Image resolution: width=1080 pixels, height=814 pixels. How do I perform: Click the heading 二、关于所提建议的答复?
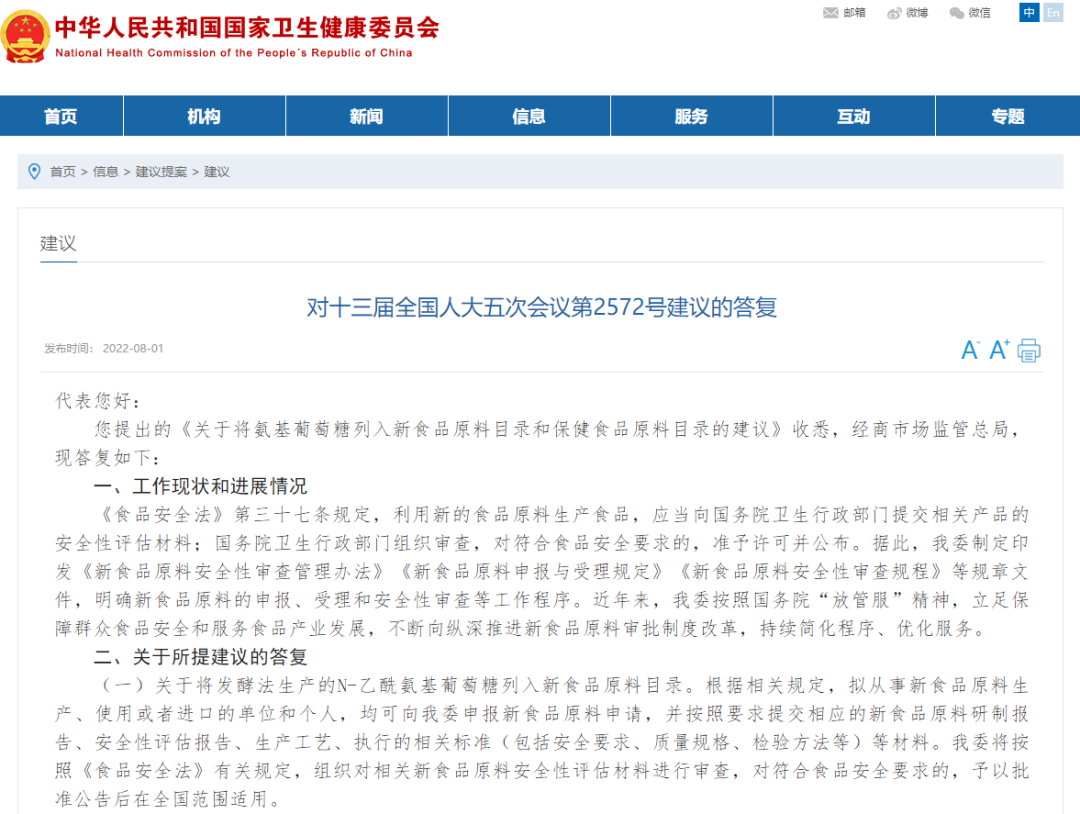200,656
